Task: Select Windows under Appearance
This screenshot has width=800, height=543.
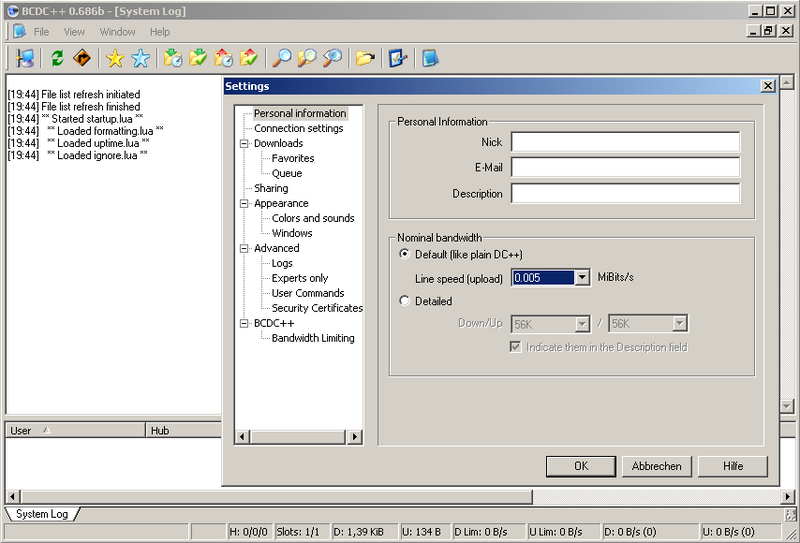Action: tap(292, 233)
